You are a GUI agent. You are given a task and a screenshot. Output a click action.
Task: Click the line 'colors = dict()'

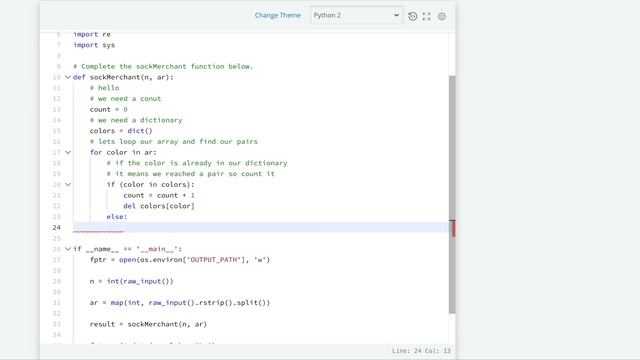pyautogui.click(x=121, y=131)
